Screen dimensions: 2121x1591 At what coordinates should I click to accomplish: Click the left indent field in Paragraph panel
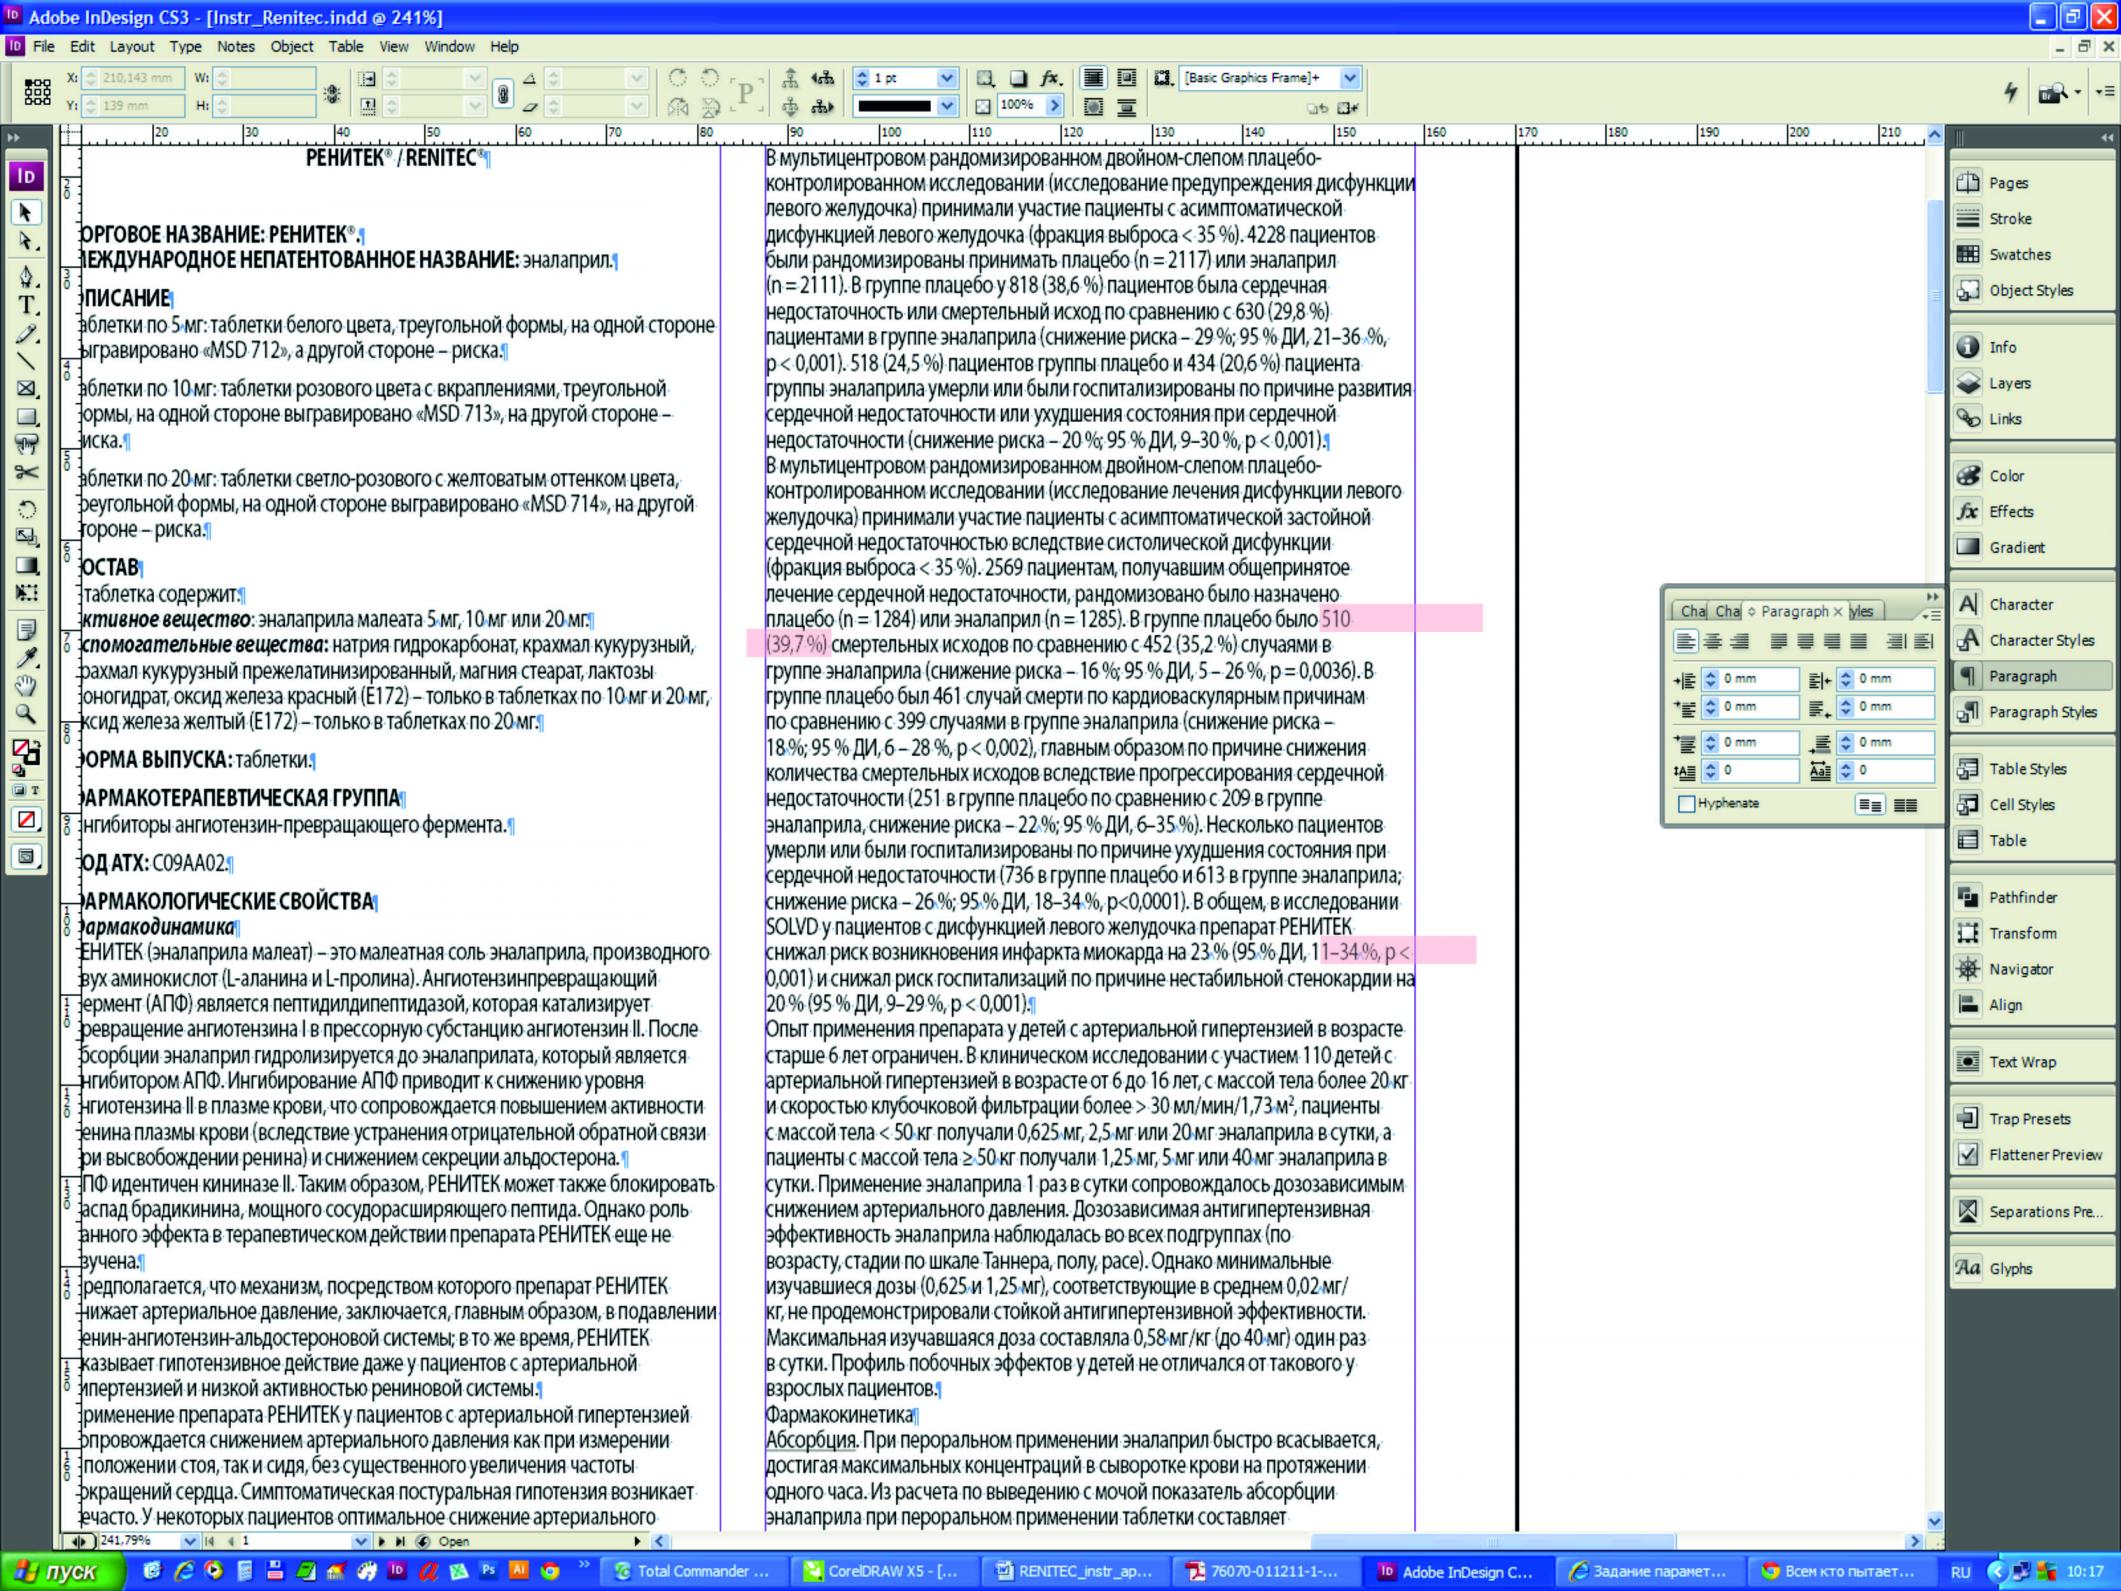[x=1750, y=679]
